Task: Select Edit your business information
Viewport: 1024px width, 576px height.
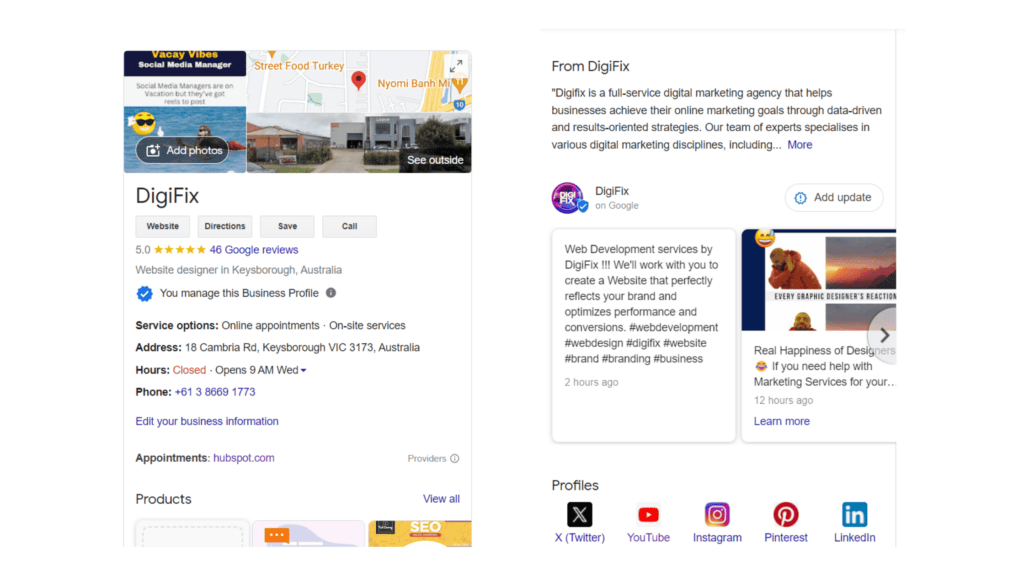Action: pyautogui.click(x=206, y=421)
